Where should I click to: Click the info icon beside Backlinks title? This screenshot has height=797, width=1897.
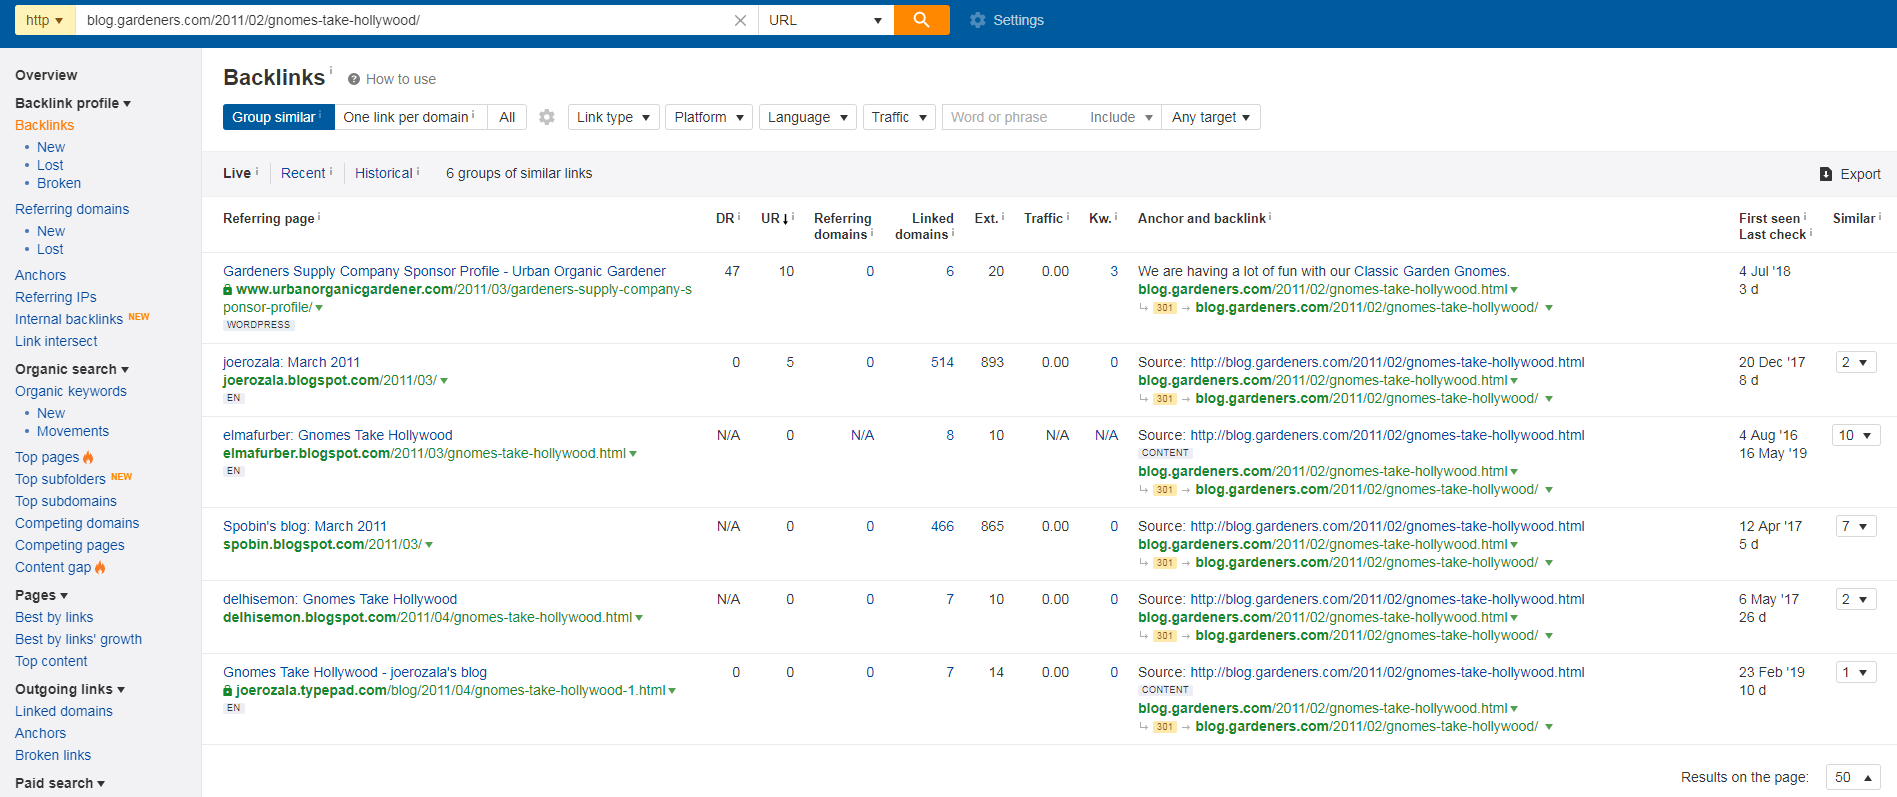pyautogui.click(x=331, y=70)
